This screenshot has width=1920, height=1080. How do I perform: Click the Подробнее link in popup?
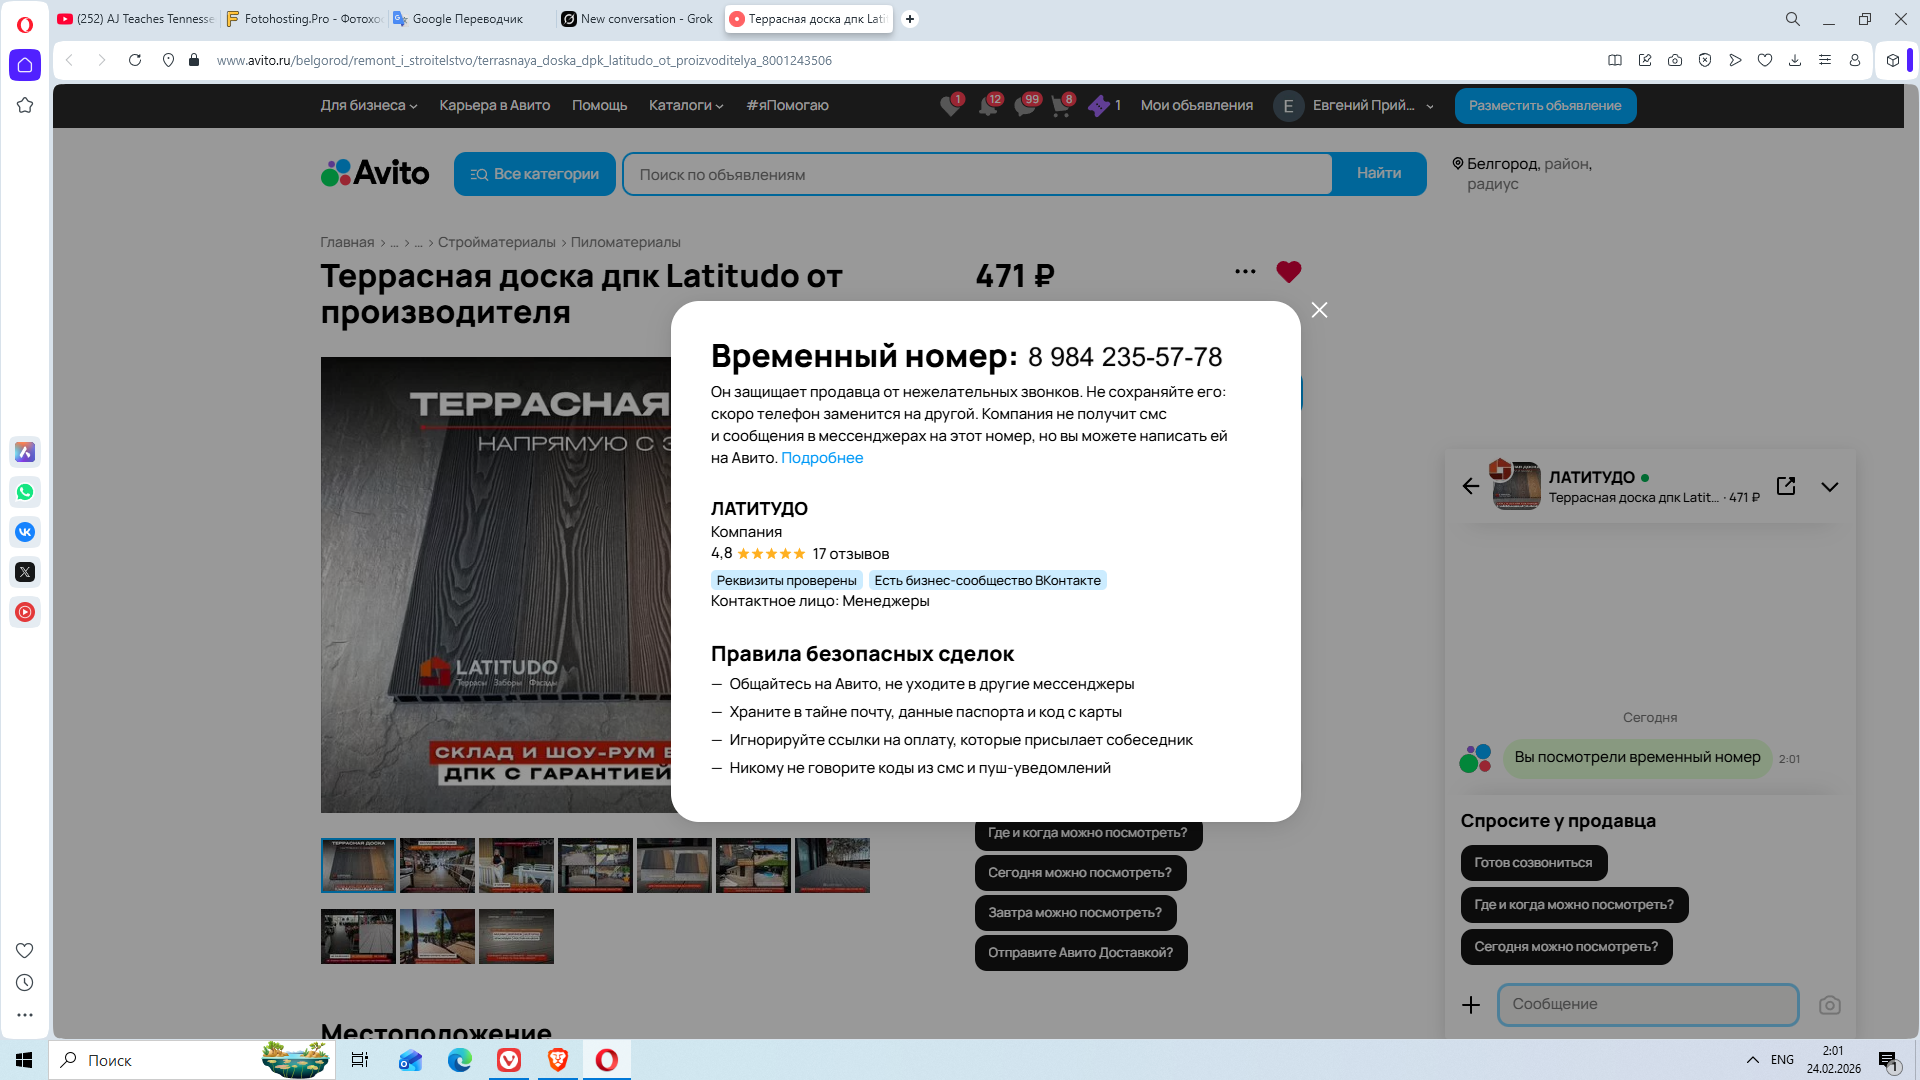click(x=821, y=458)
